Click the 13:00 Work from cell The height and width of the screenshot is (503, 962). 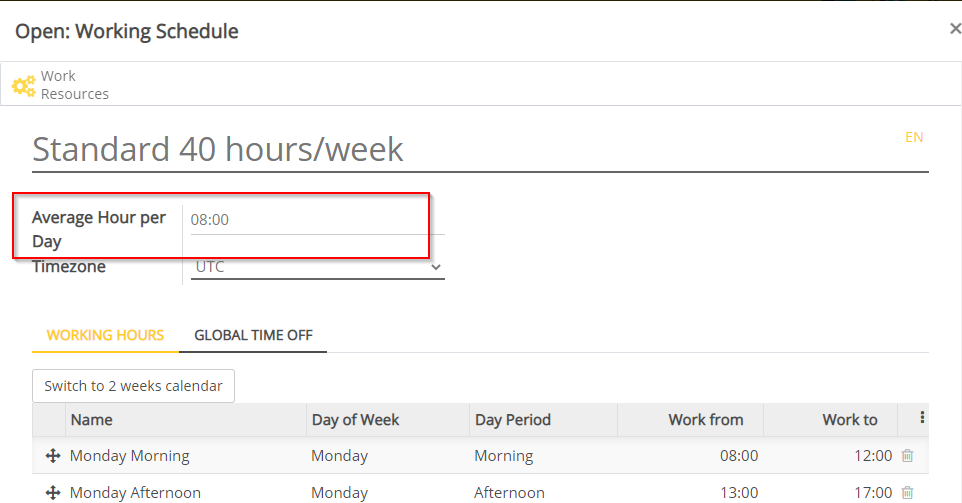click(x=739, y=492)
